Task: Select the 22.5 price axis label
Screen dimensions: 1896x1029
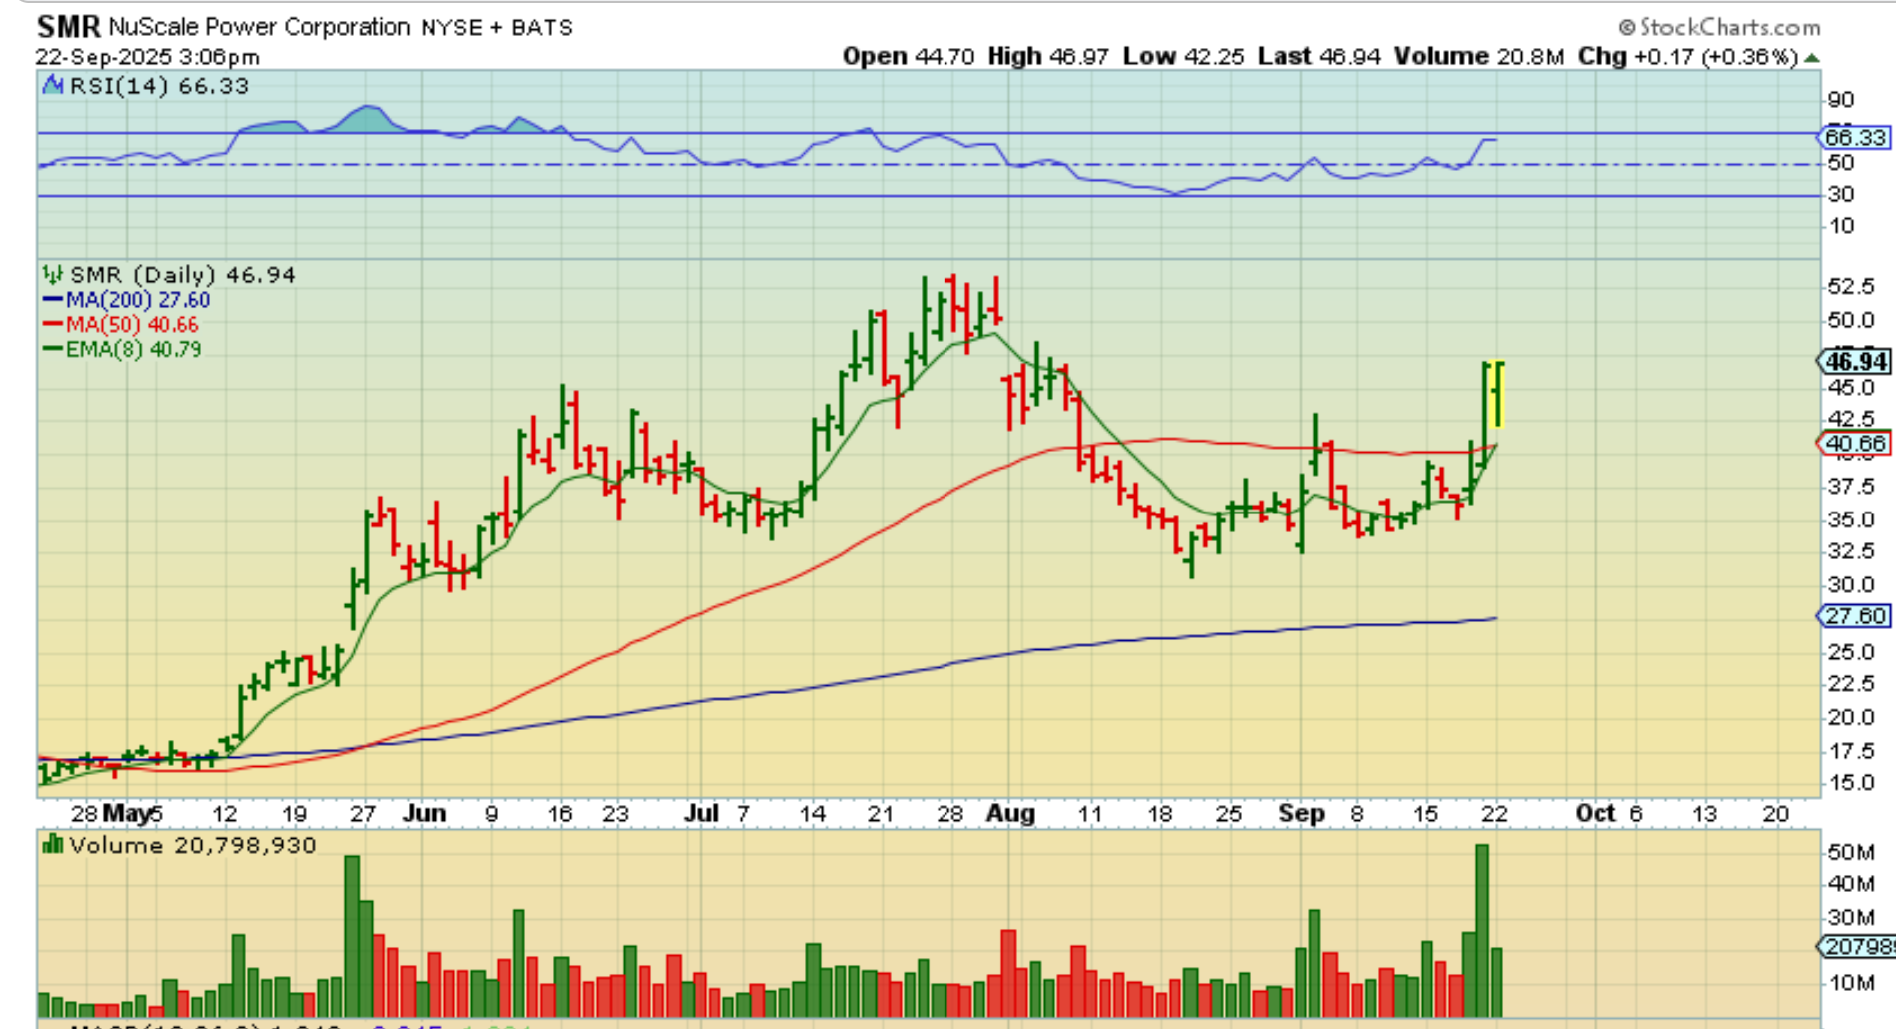Action: tap(1850, 683)
